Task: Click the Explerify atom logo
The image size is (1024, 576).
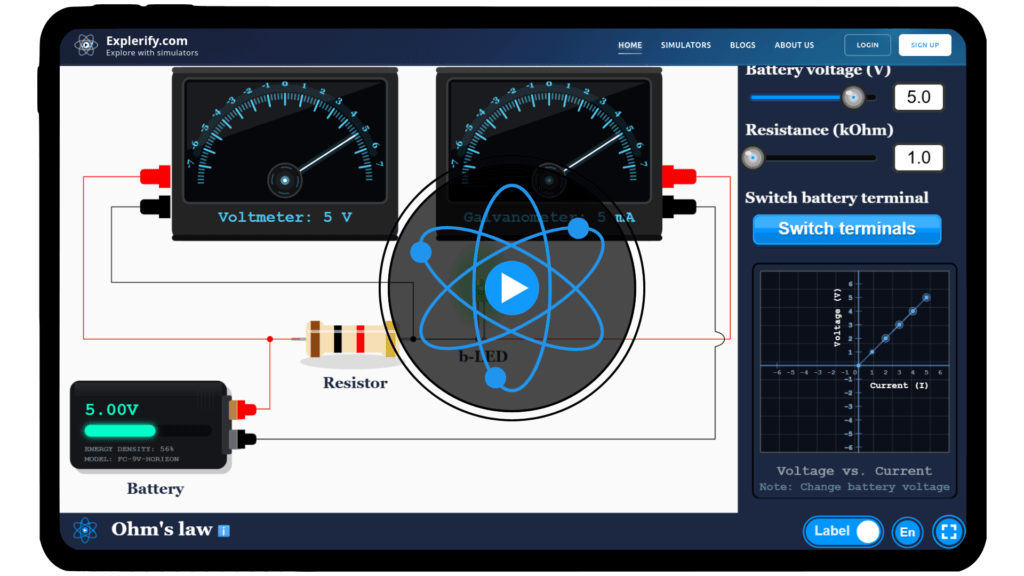Action: 86,44
